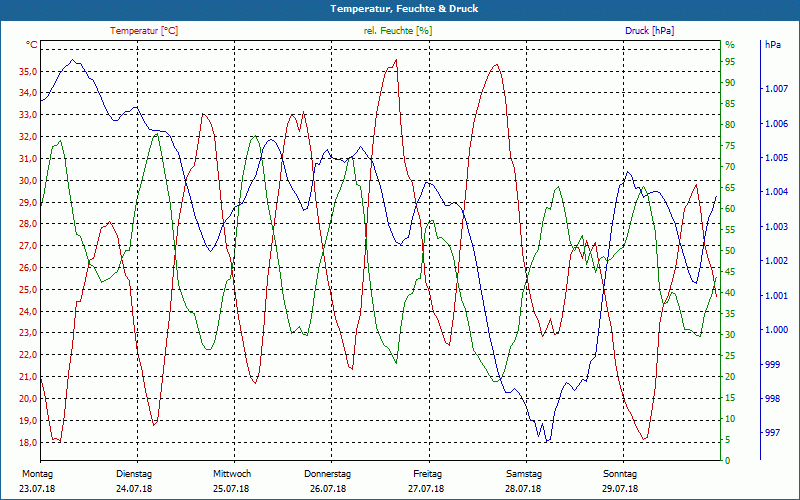
Task: Click temperature axis value '31,0'
Action: 28,159
